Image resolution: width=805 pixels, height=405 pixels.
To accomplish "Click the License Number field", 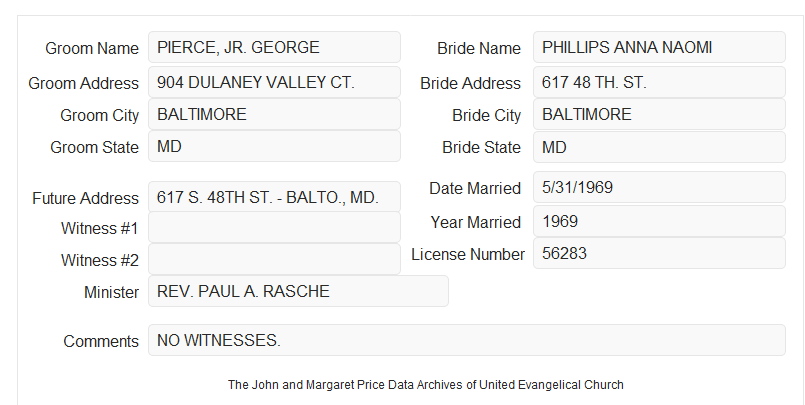I will point(659,253).
